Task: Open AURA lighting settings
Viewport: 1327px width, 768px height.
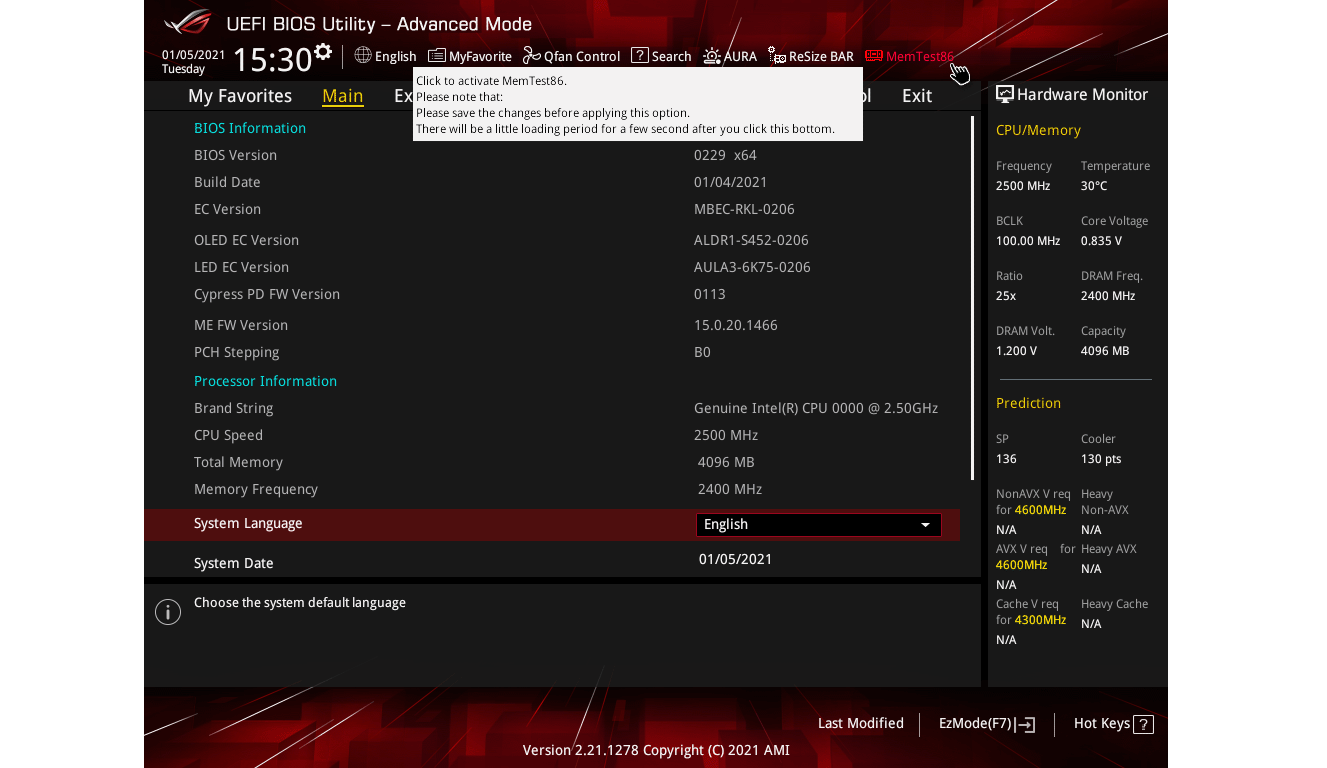Action: (730, 56)
